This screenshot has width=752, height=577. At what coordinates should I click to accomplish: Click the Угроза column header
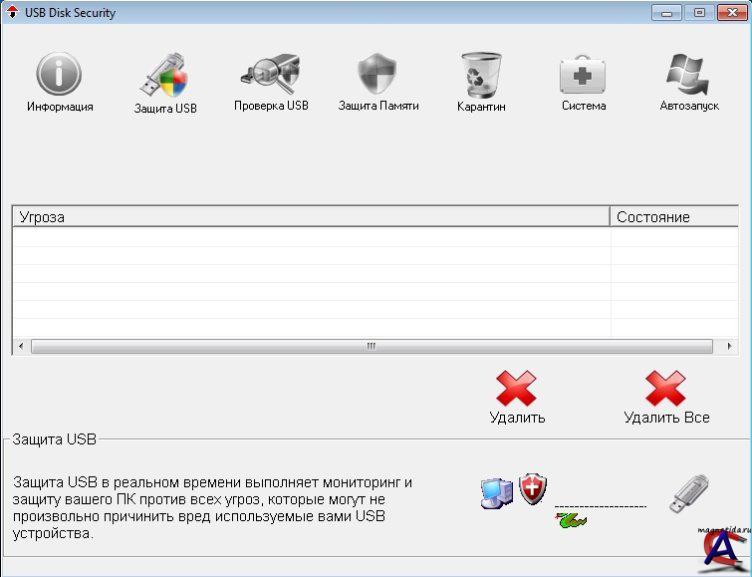(310, 217)
